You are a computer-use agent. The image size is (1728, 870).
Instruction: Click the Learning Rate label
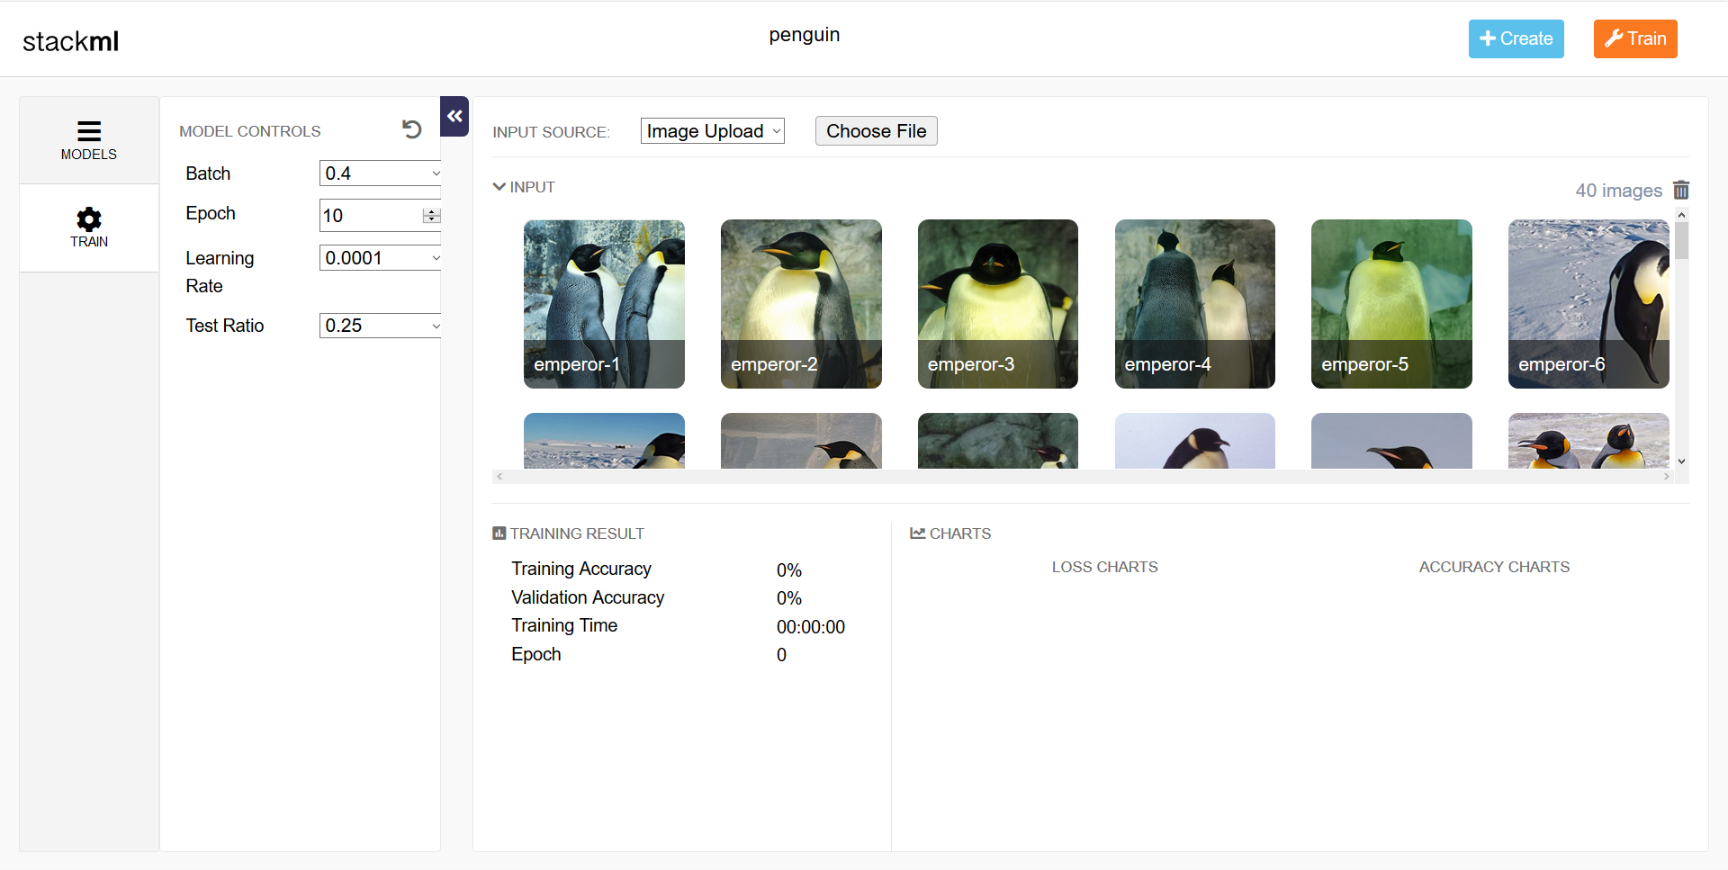tap(220, 272)
